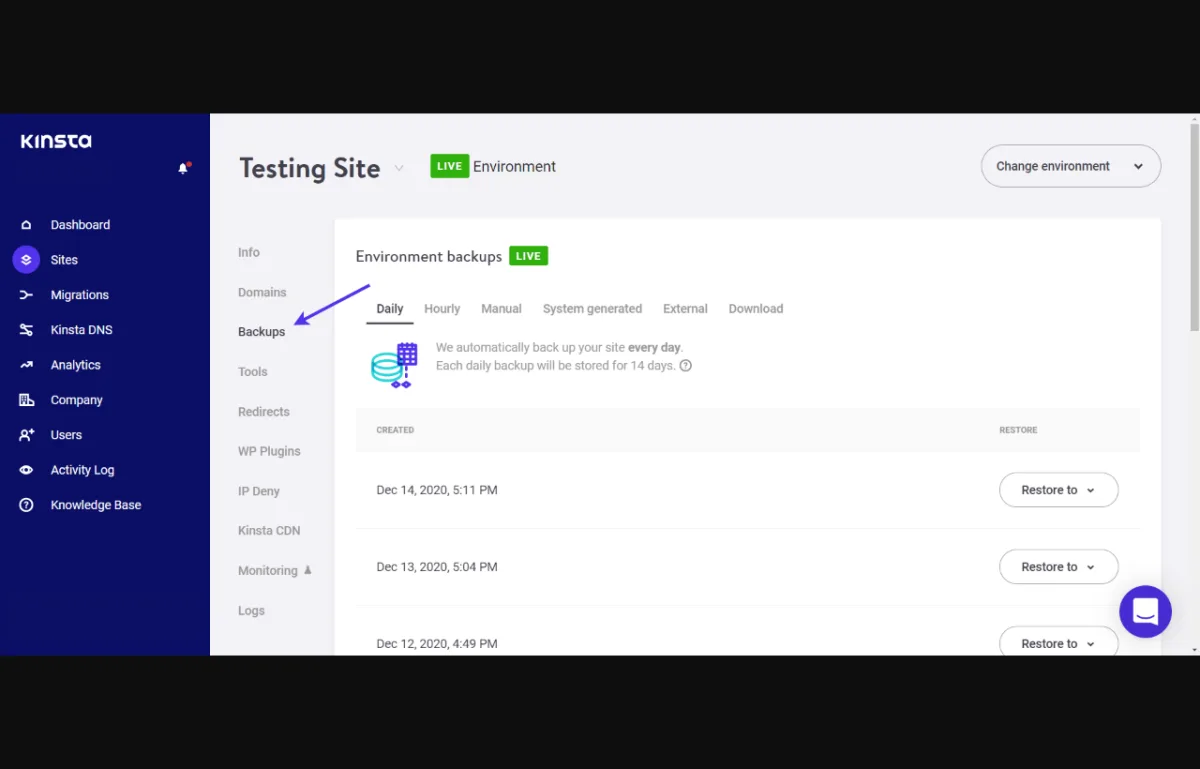Open Dashboard in the sidebar

tap(80, 225)
